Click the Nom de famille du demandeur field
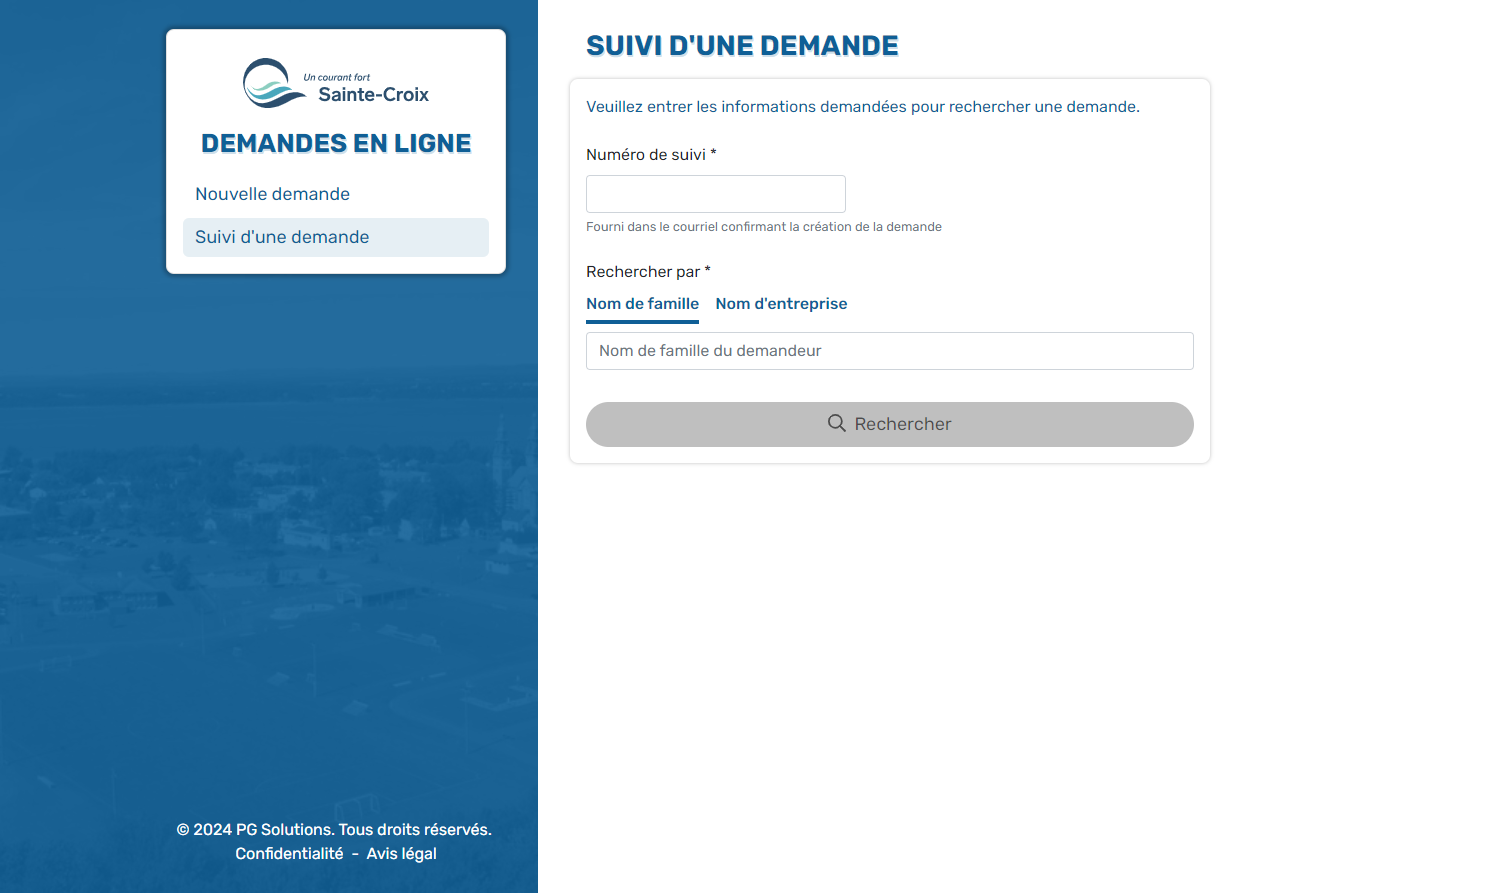The height and width of the screenshot is (893, 1487). (x=889, y=351)
